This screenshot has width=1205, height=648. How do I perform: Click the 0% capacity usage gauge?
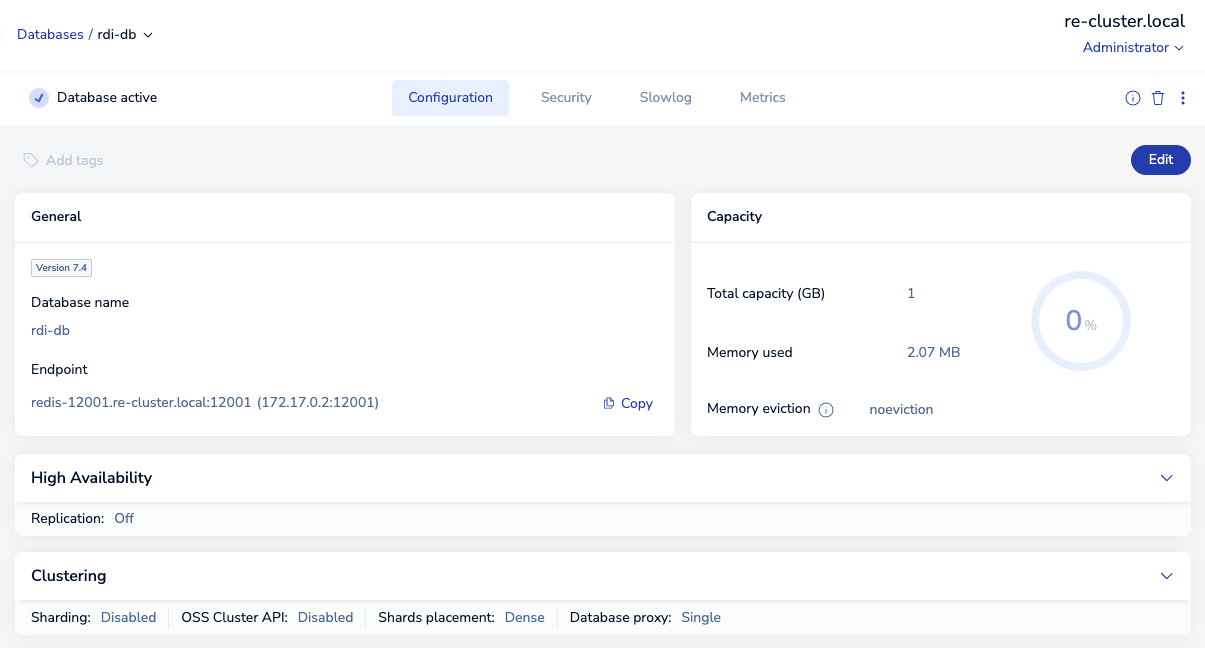pyautogui.click(x=1081, y=321)
